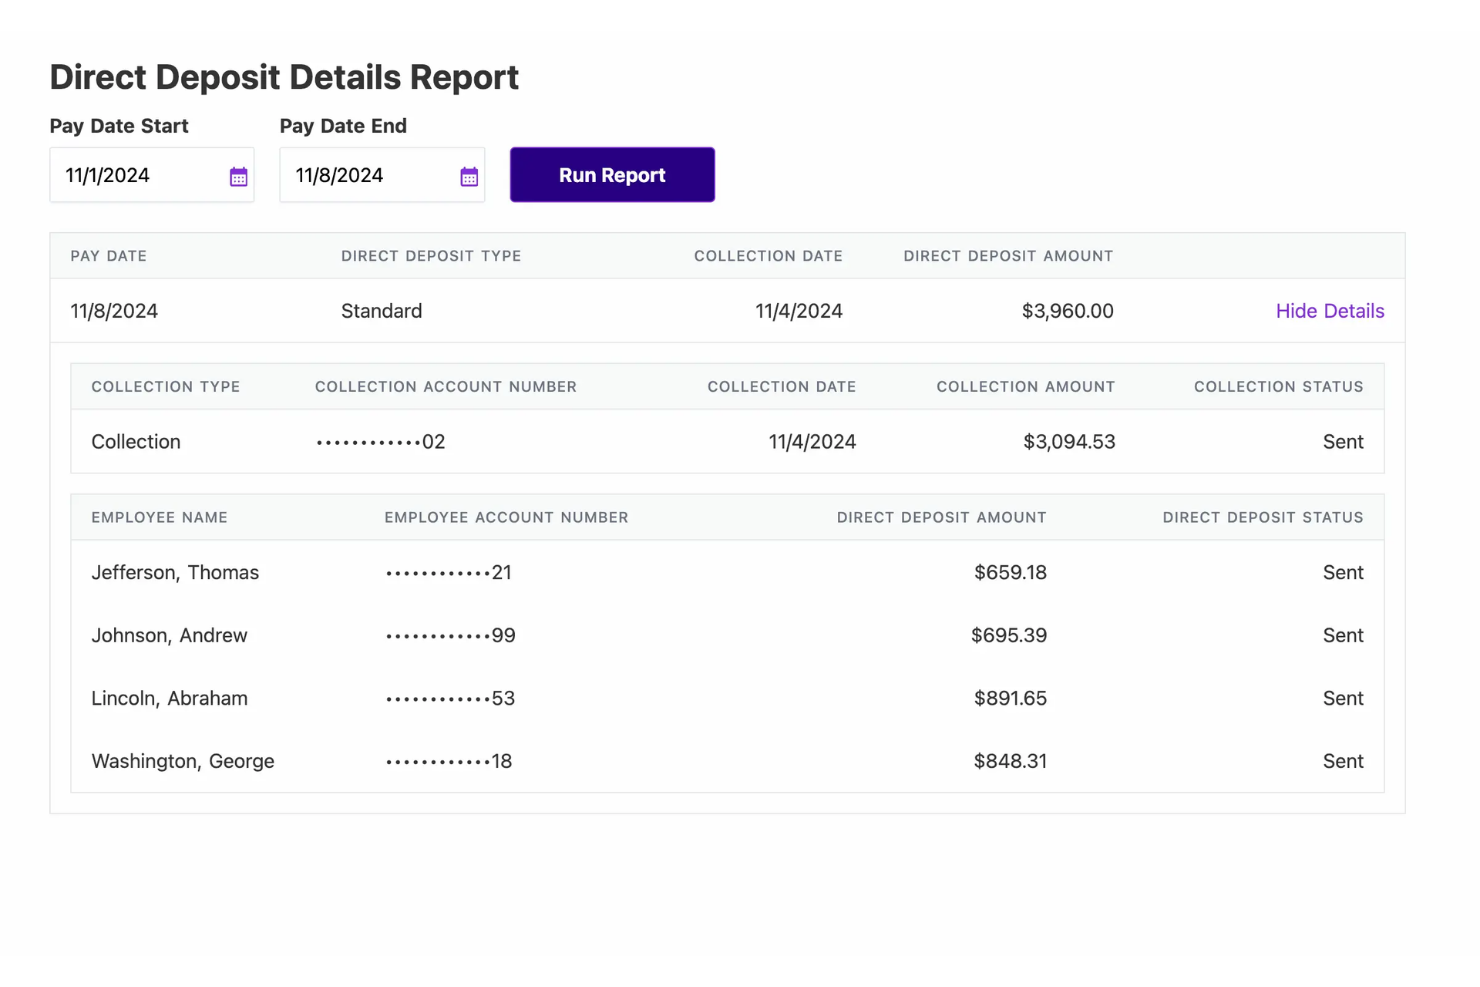Click the COLLECTION DATE column header
The height and width of the screenshot is (987, 1480).
(x=768, y=256)
